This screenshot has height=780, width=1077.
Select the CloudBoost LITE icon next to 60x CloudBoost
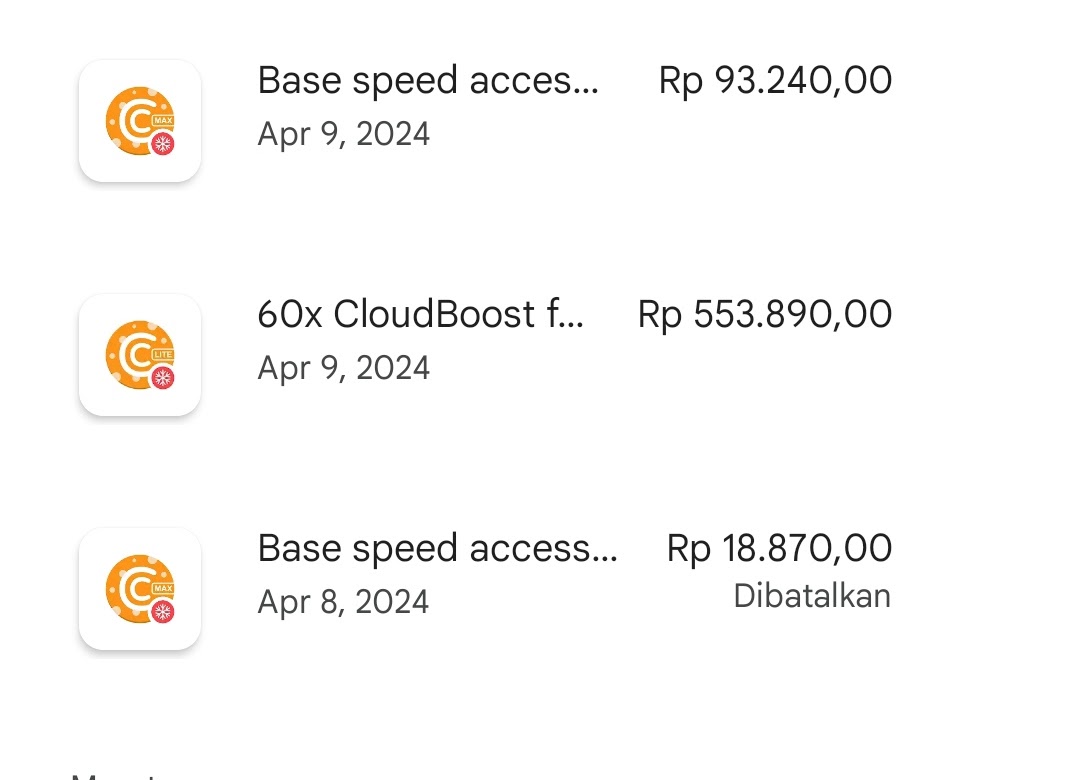[x=140, y=354]
